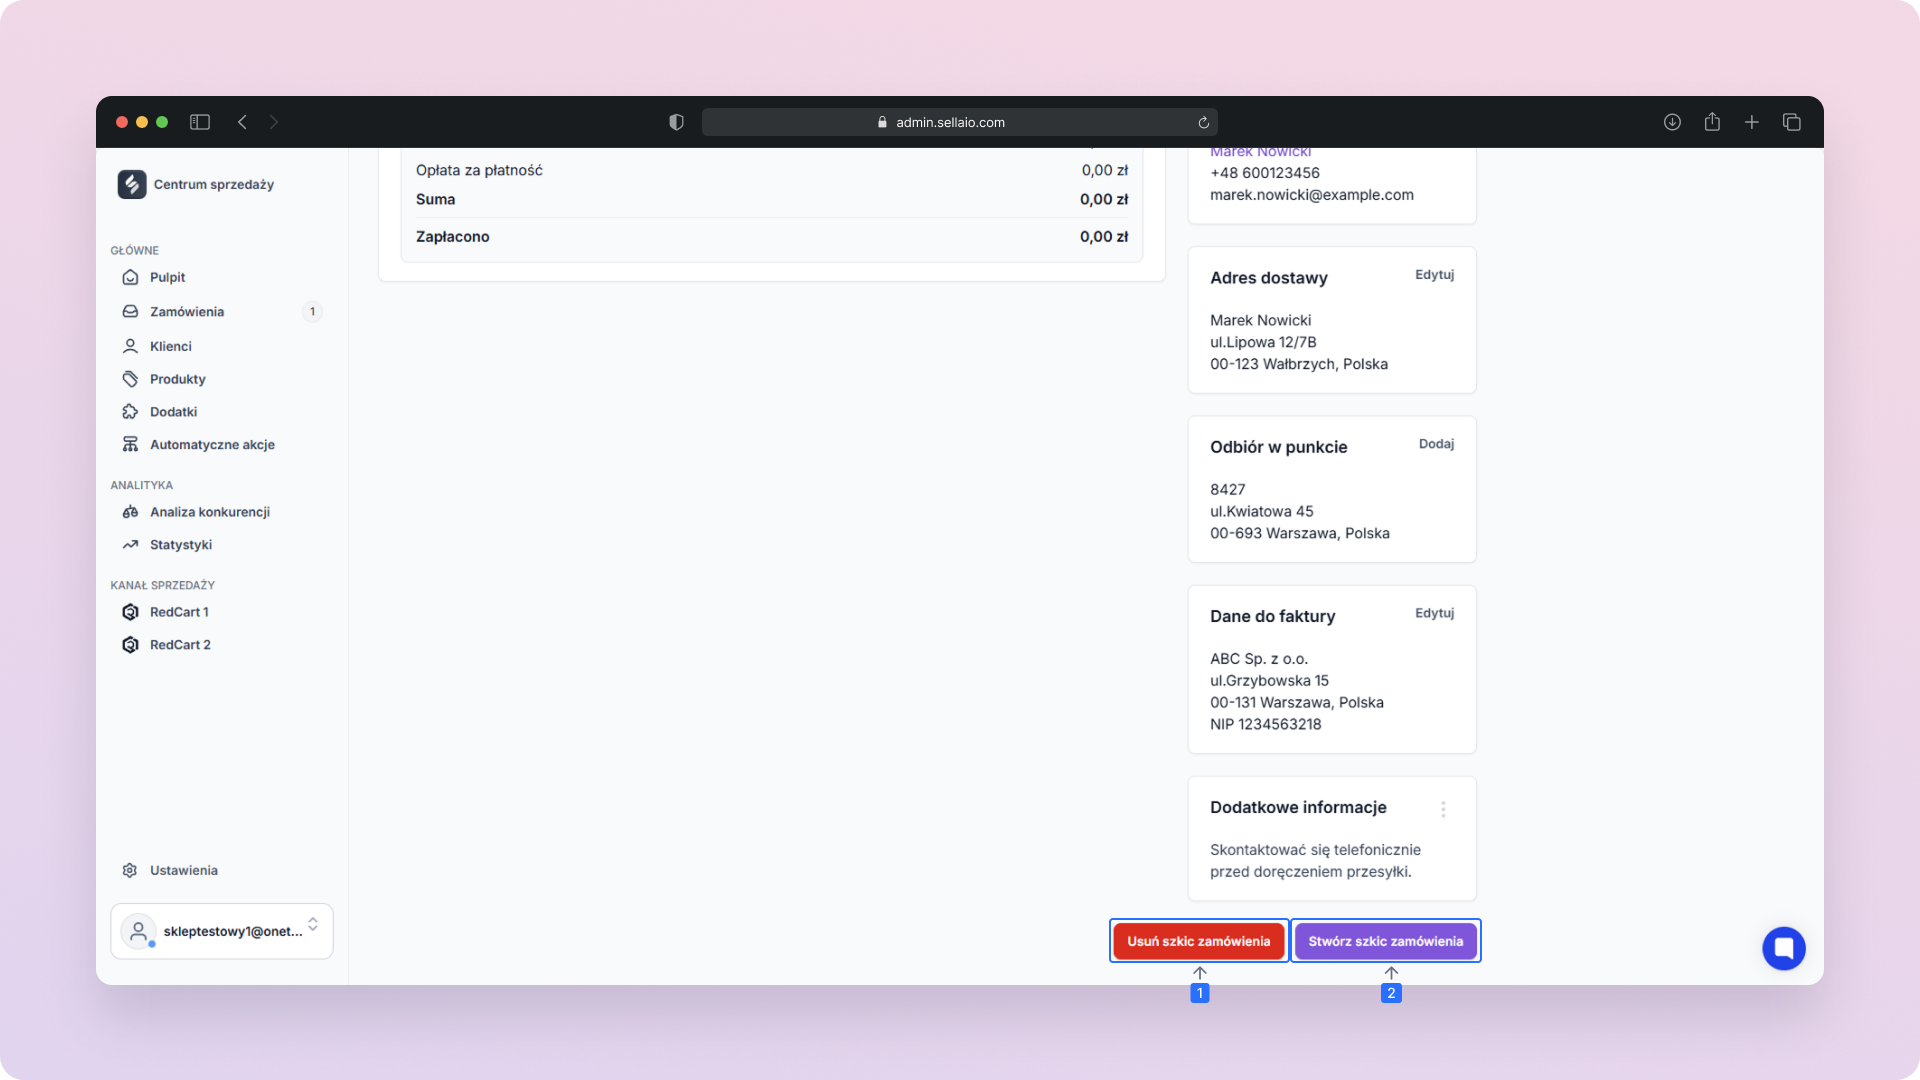1920x1080 pixels.
Task: Click the Opłata za płatność label
Action: [479, 170]
